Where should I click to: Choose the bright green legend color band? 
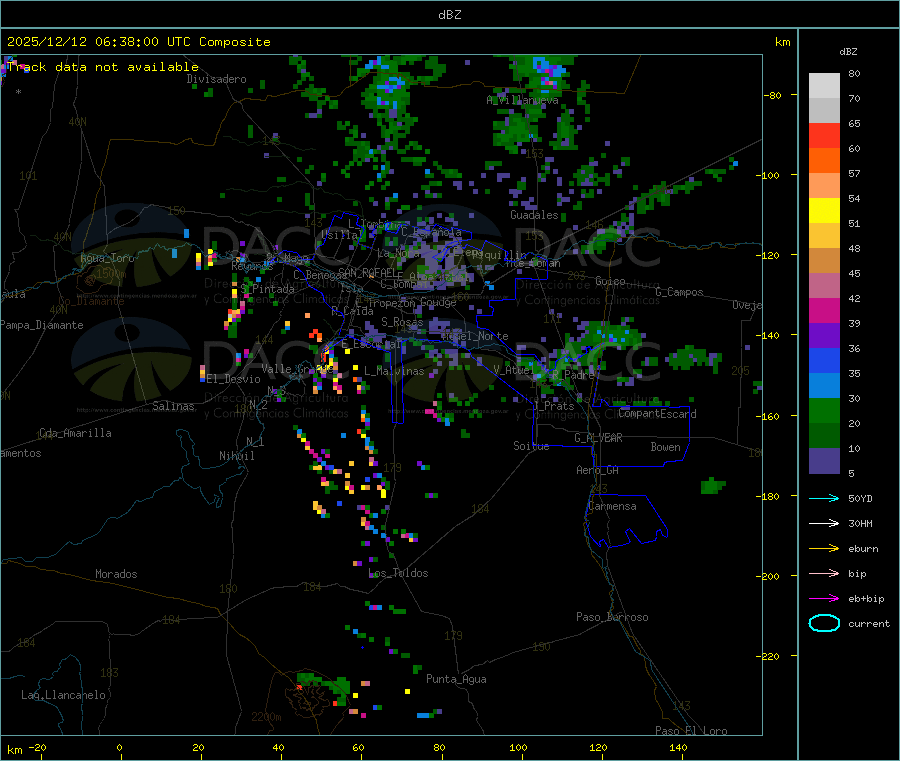pos(824,410)
